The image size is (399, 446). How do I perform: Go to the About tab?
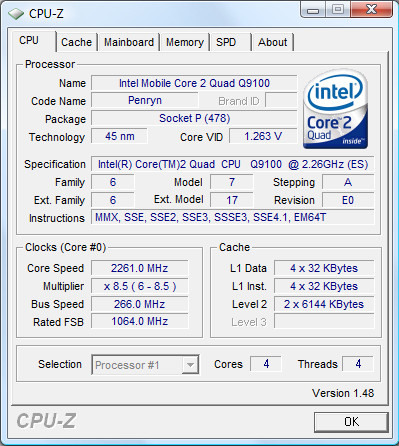pos(273,42)
